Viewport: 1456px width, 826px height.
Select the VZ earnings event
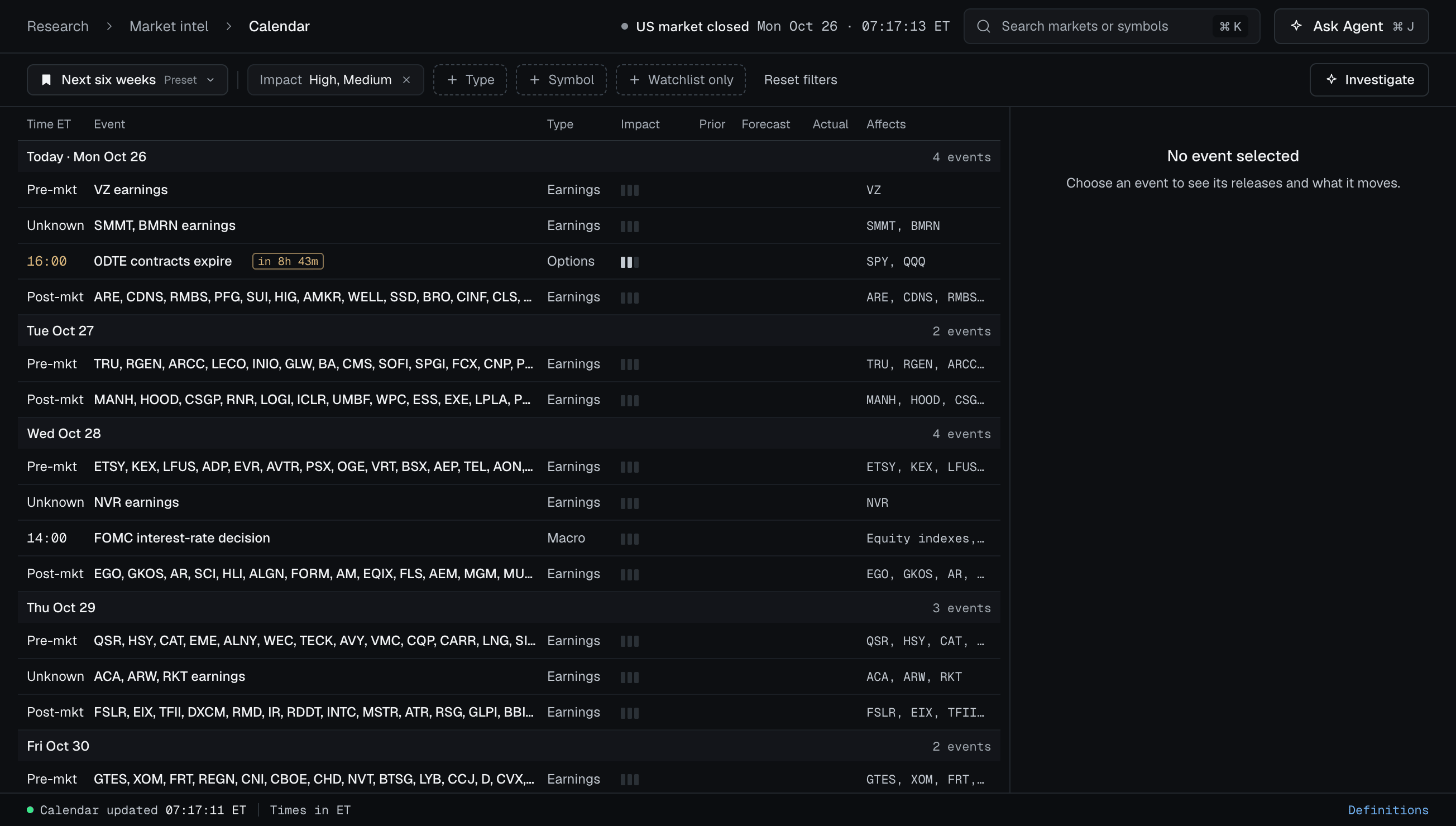(x=509, y=190)
